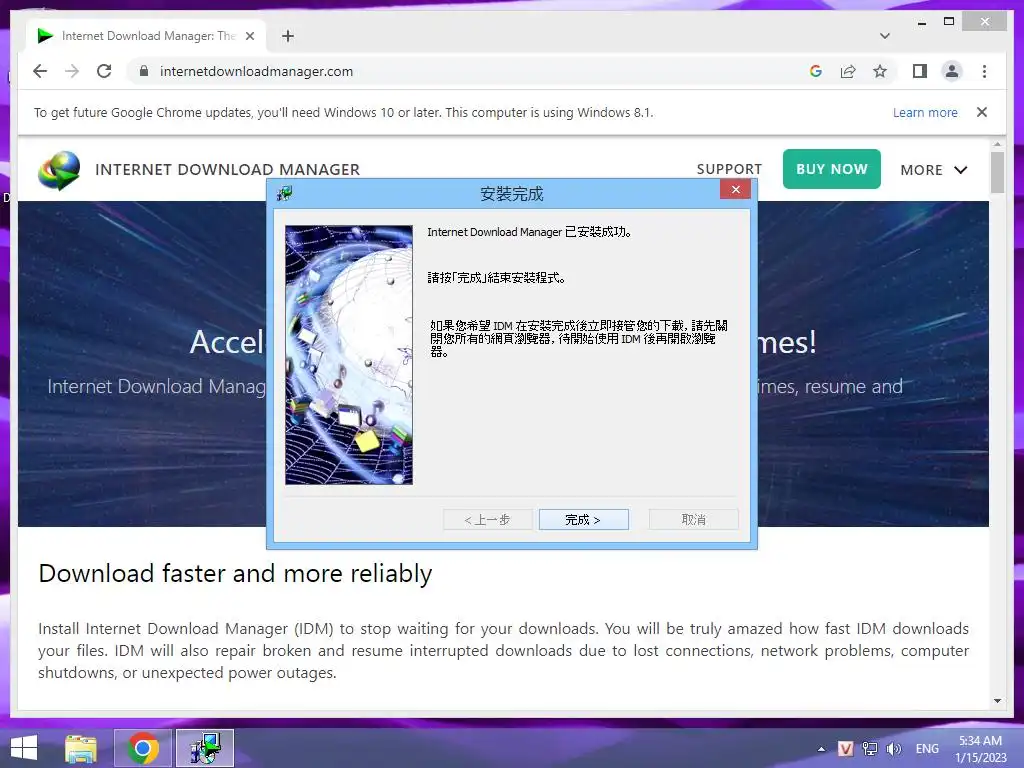
Task: Click the 上一步 back button
Action: coord(488,520)
